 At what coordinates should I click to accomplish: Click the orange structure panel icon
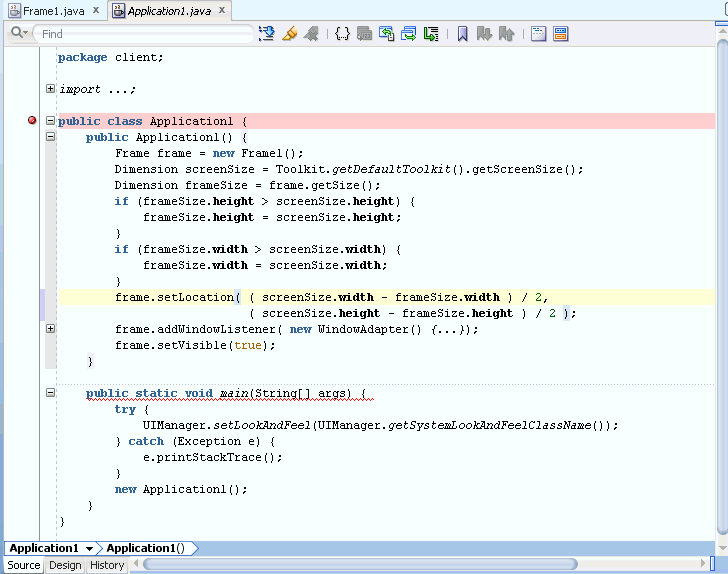pyautogui.click(x=560, y=33)
